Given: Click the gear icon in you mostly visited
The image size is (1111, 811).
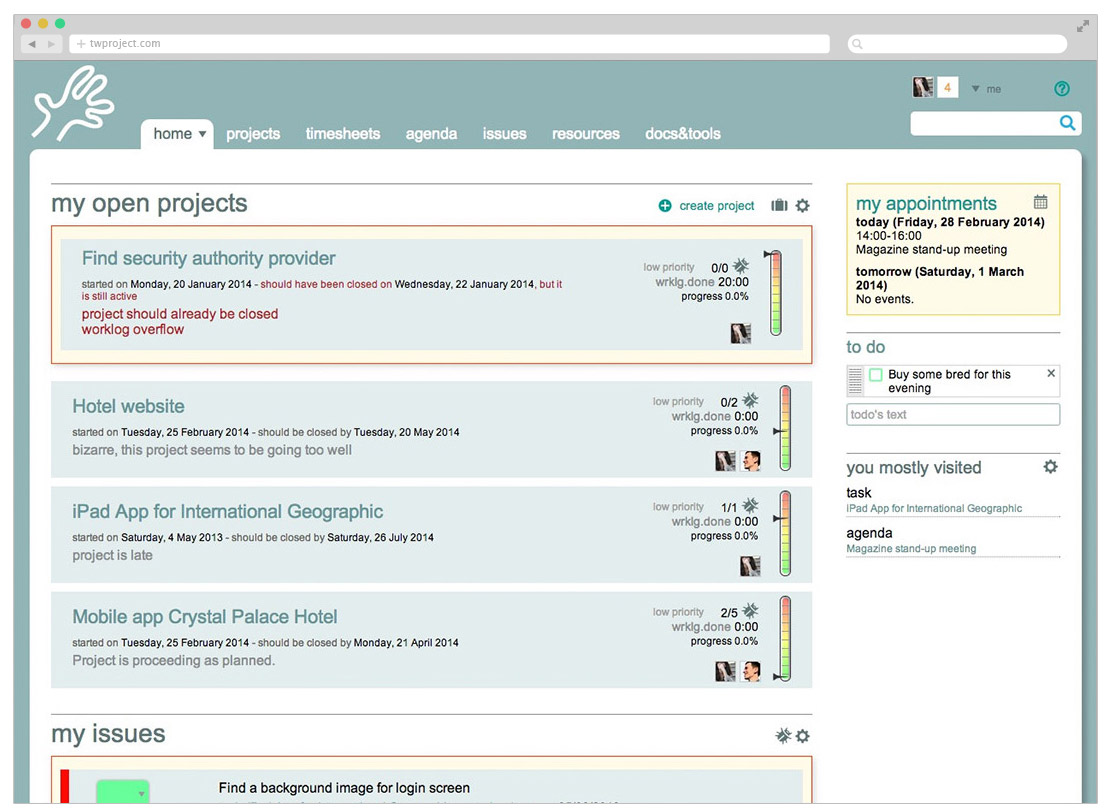Looking at the screenshot, I should pyautogui.click(x=1050, y=467).
